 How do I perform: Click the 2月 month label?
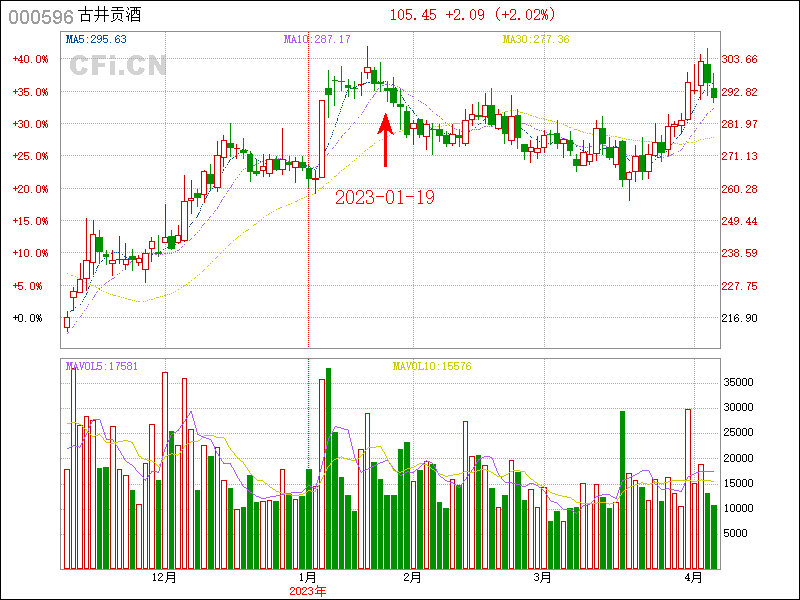point(412,578)
